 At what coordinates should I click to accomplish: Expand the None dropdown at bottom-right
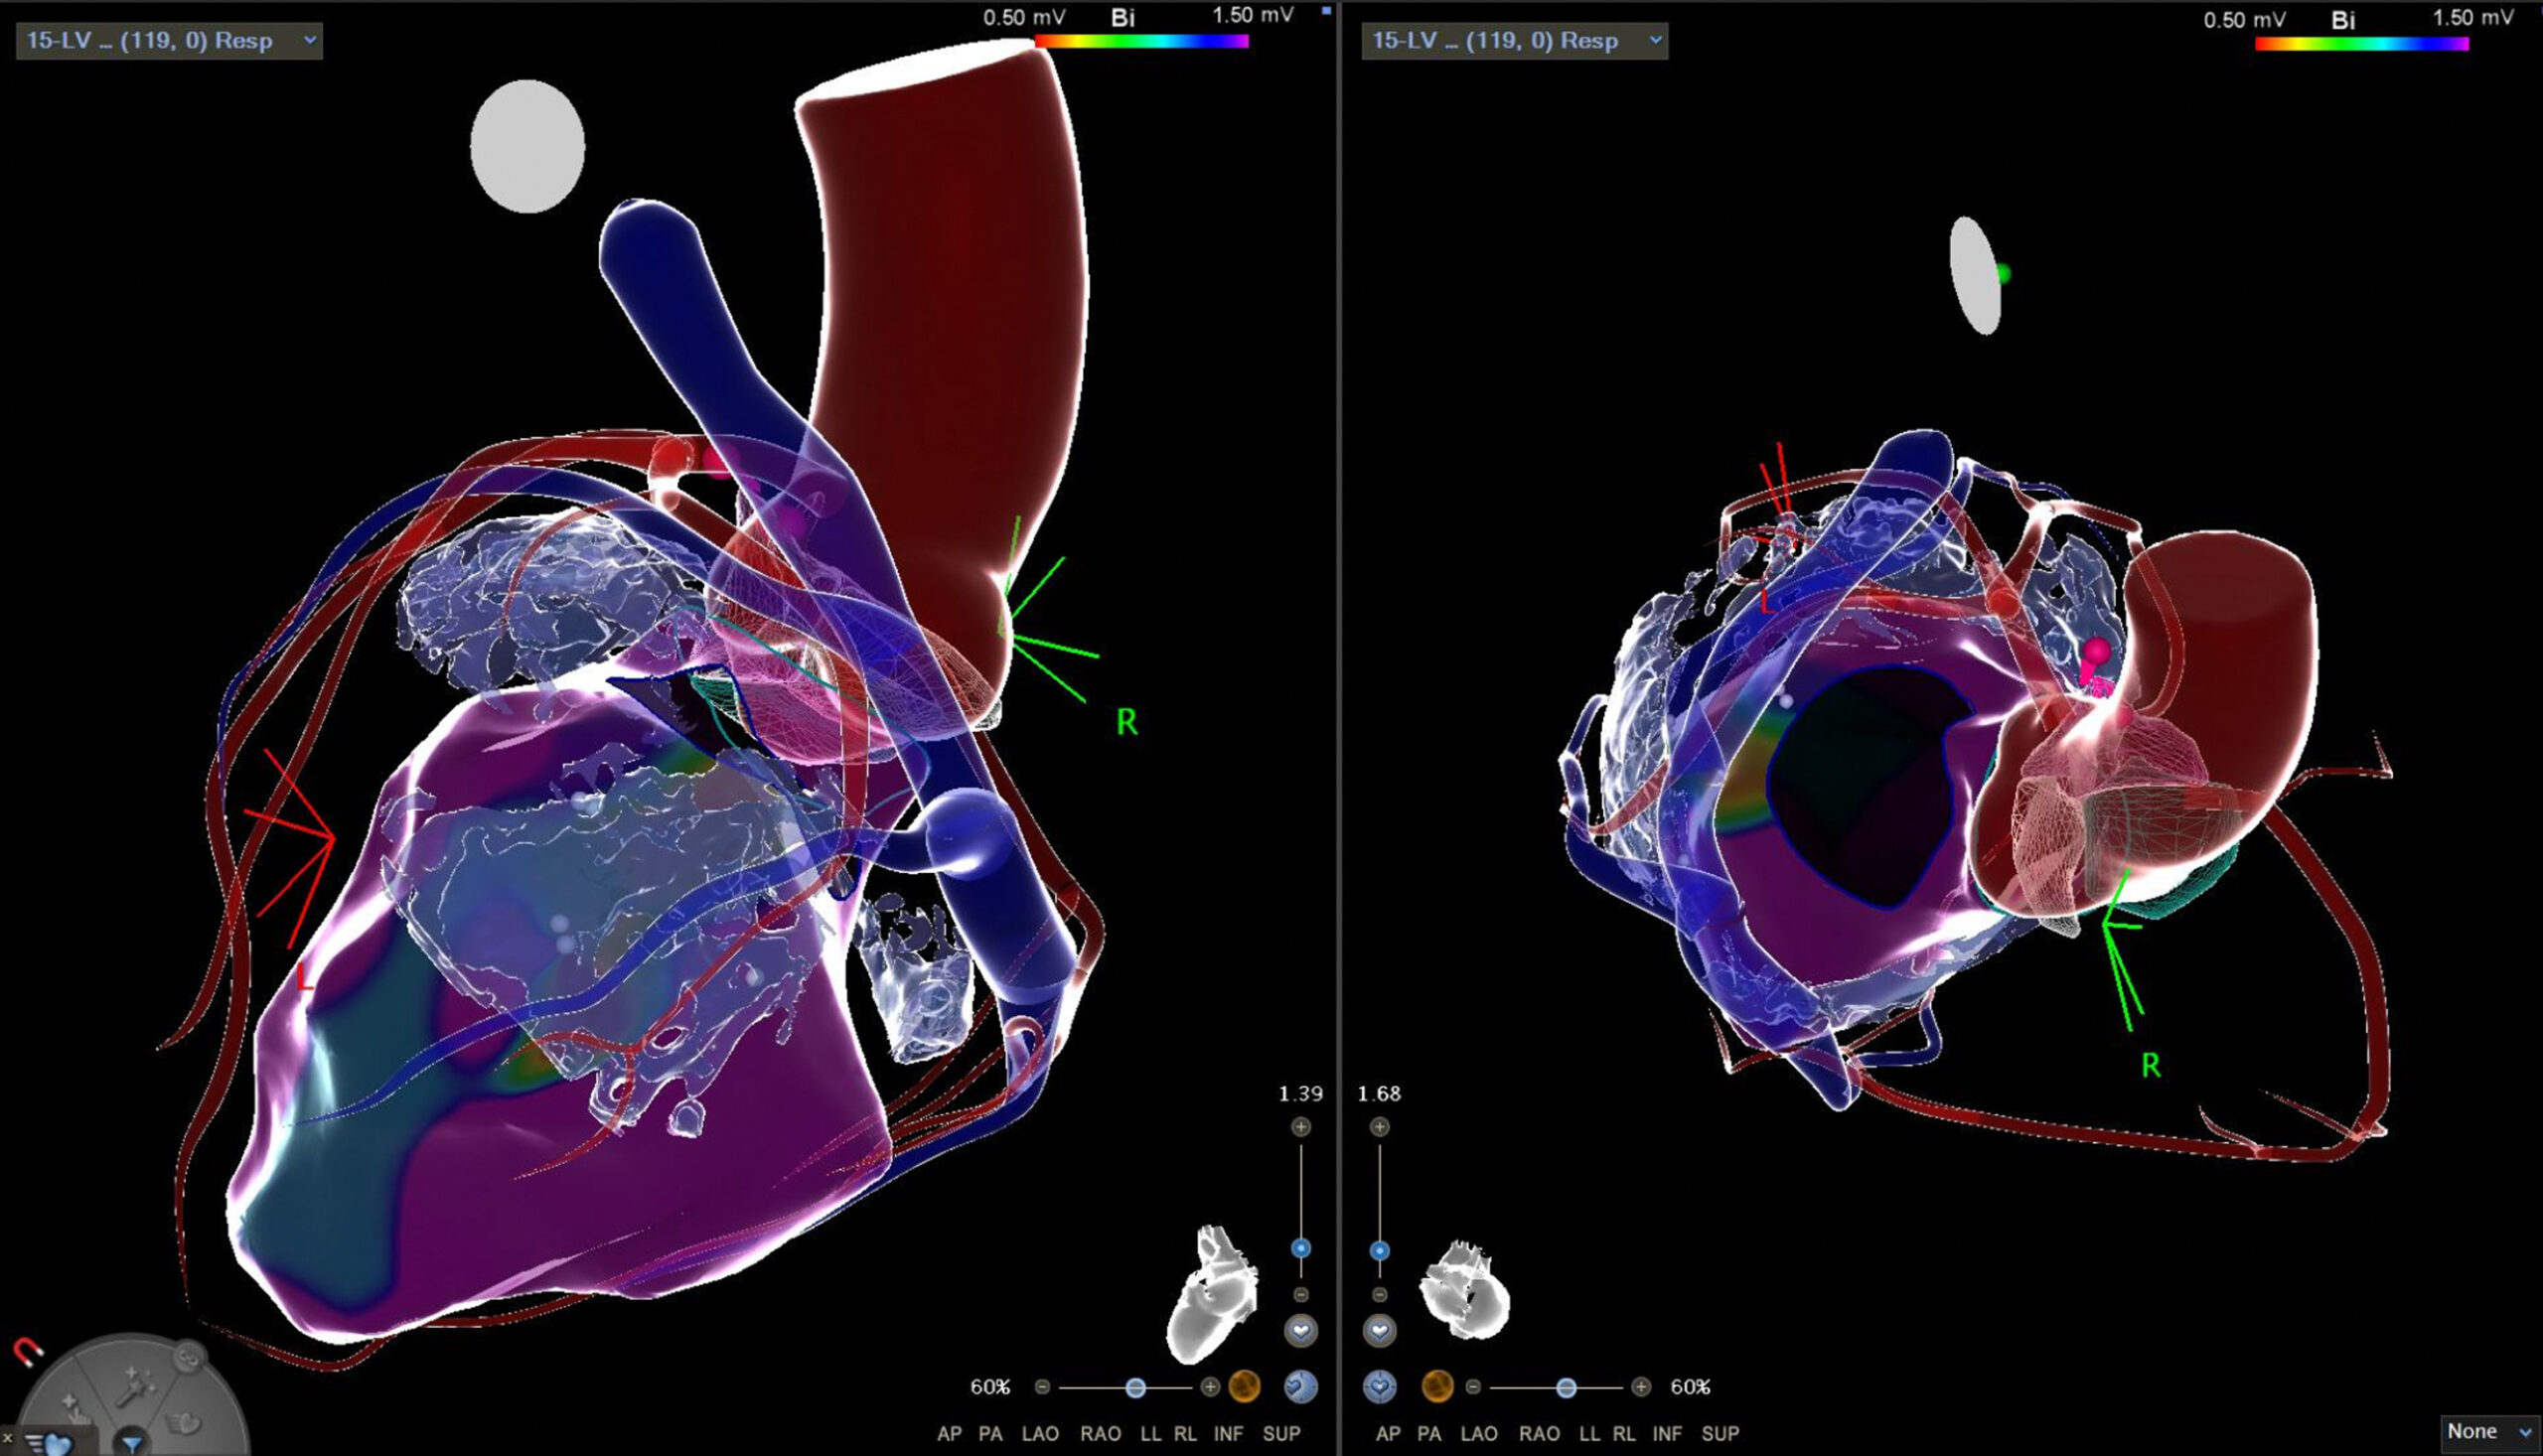[x=2490, y=1432]
